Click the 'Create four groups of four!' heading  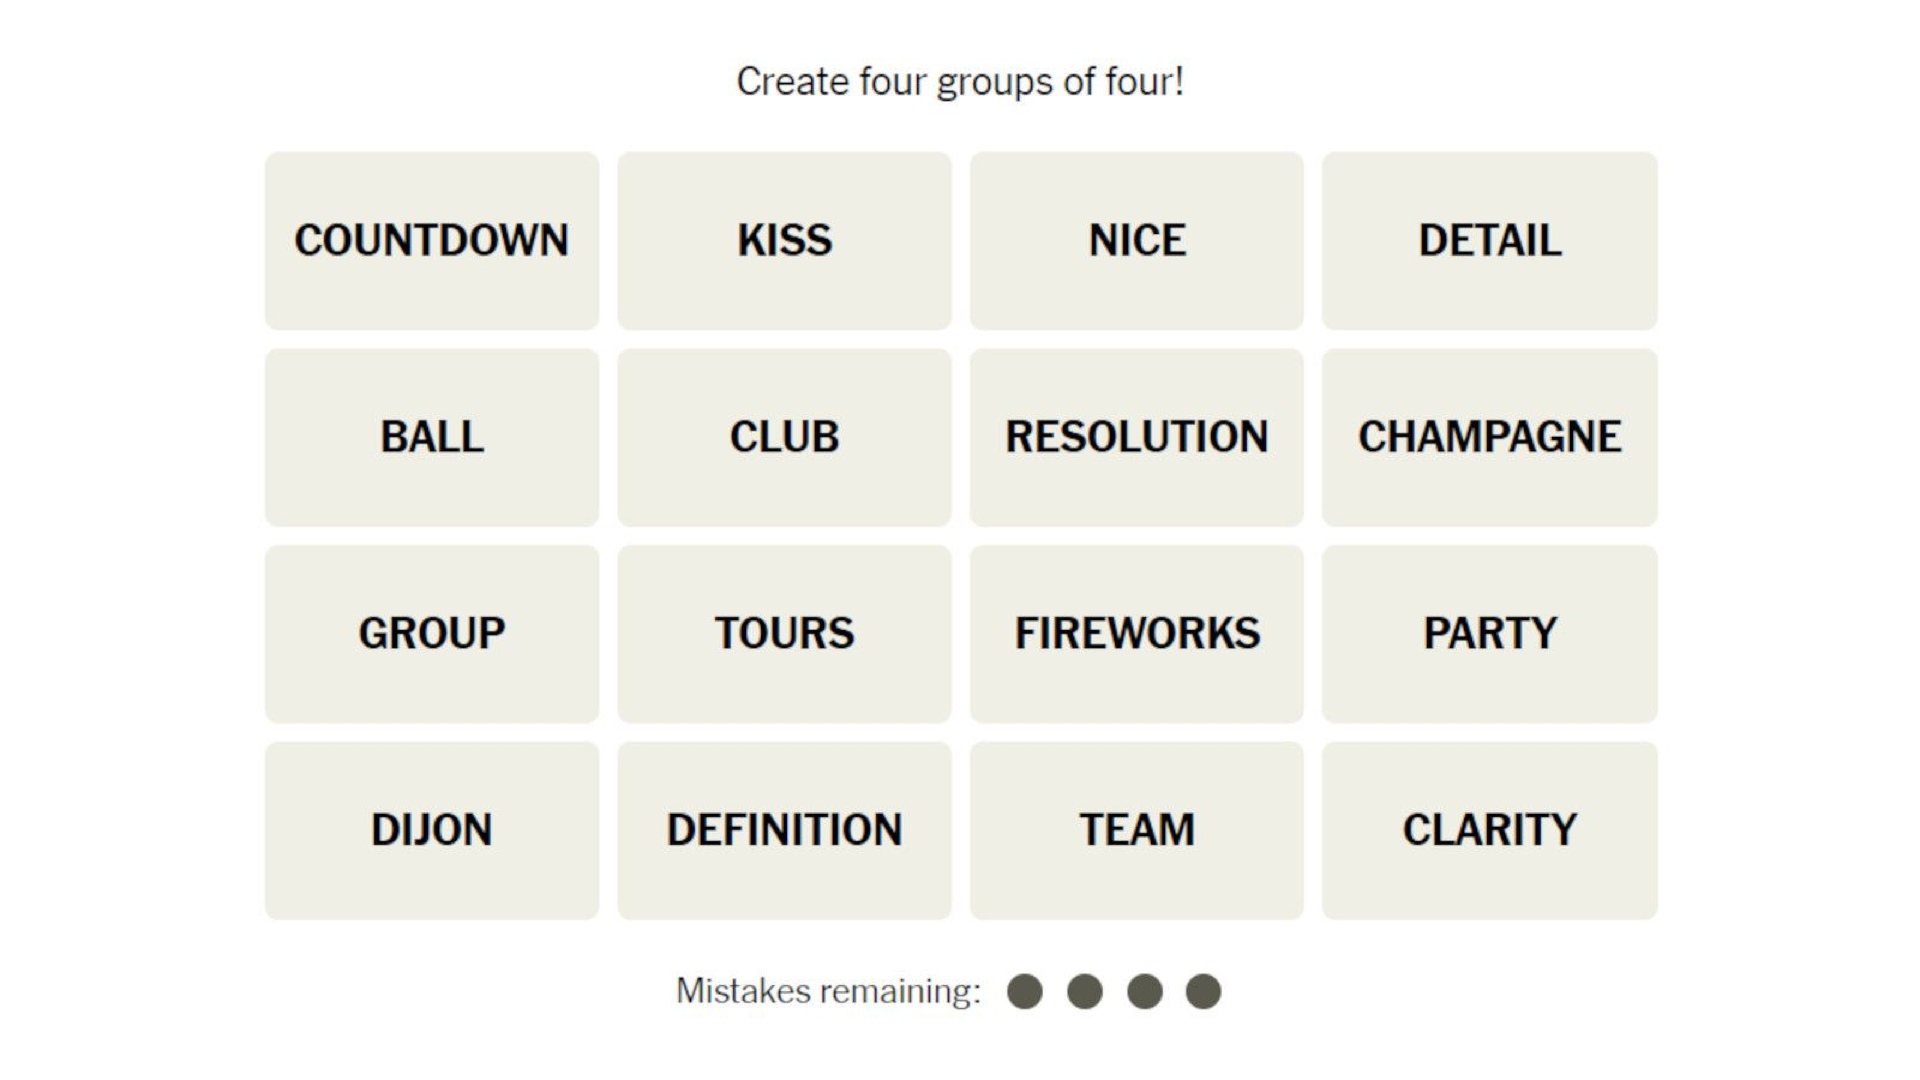960,82
